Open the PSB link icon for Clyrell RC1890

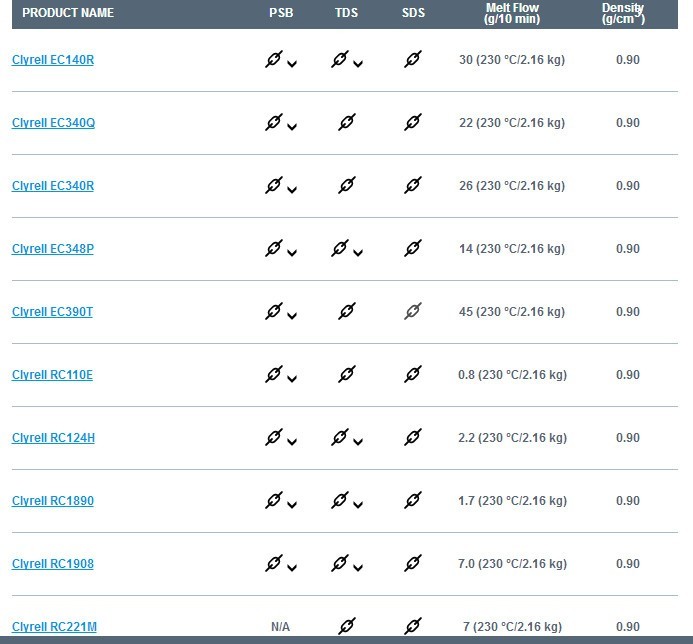tap(274, 500)
